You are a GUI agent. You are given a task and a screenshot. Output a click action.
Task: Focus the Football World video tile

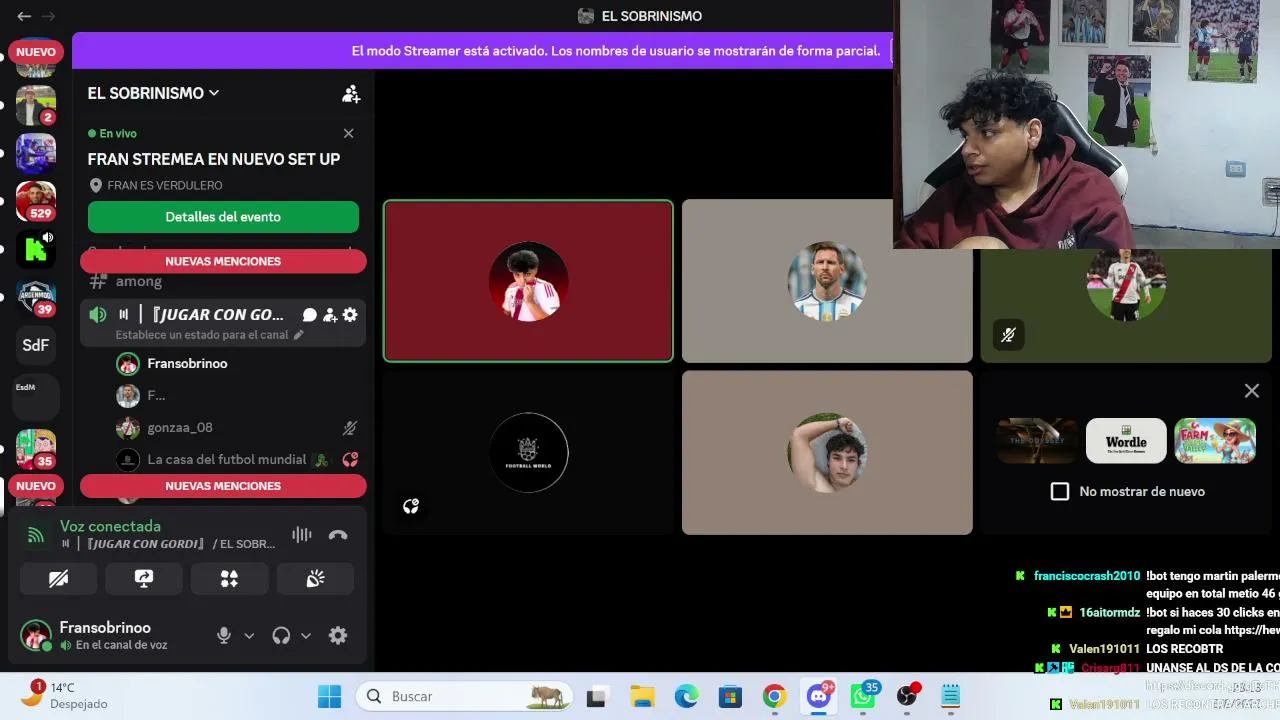(528, 453)
